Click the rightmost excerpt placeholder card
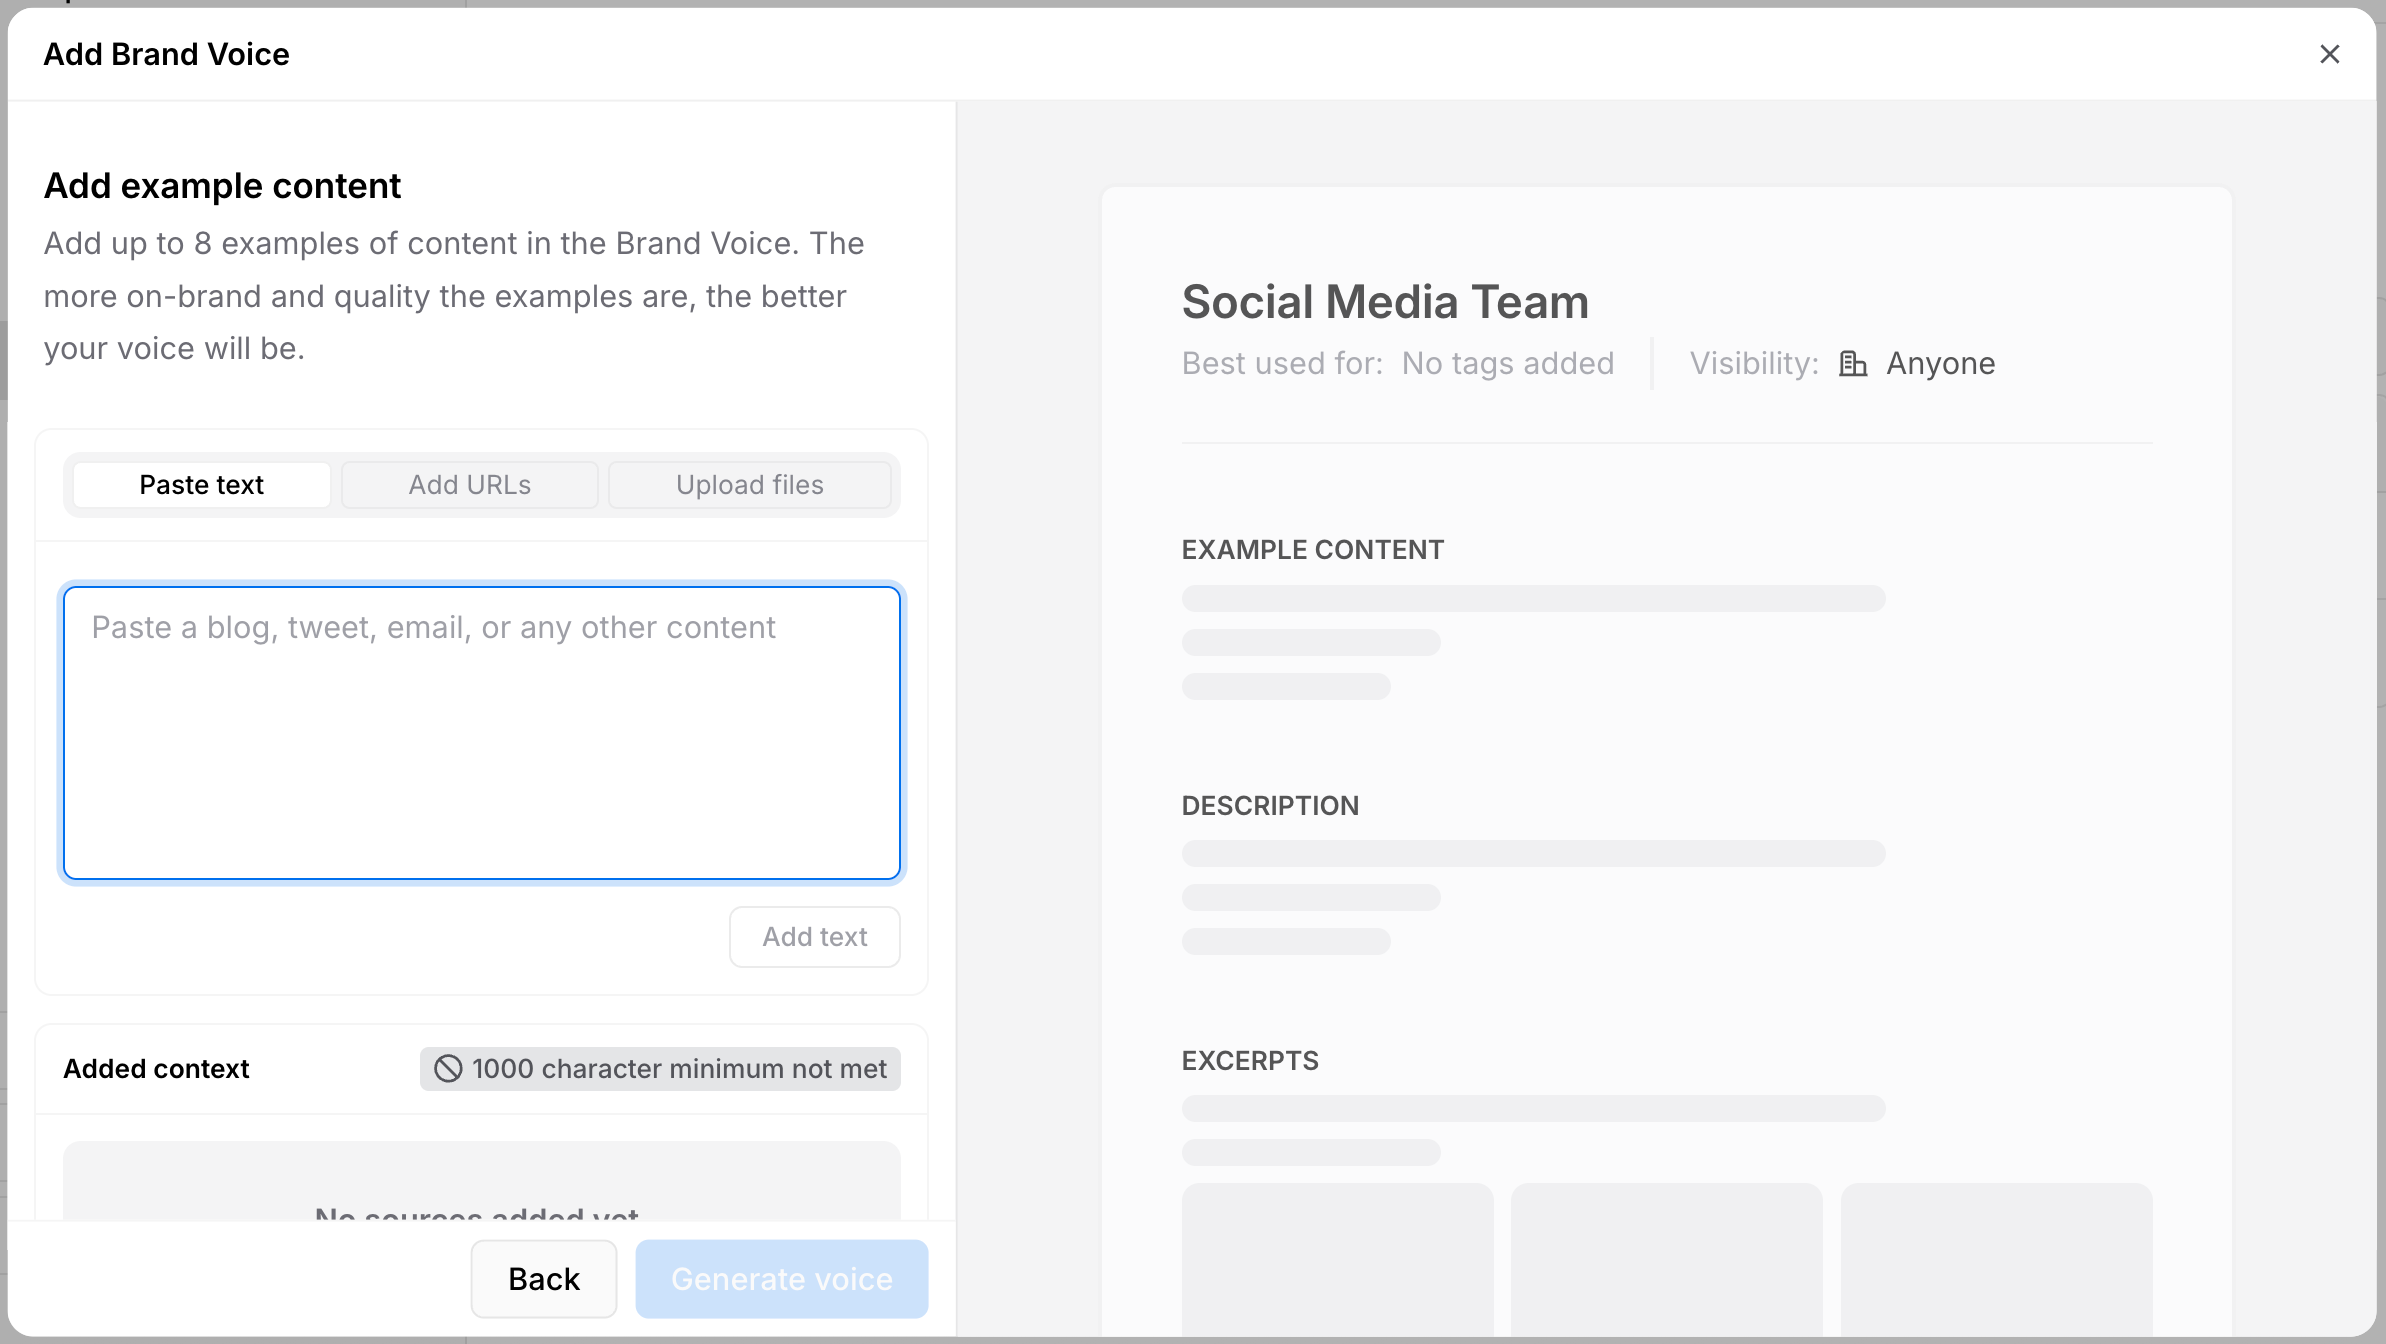The height and width of the screenshot is (1344, 2386). point(1996,1260)
